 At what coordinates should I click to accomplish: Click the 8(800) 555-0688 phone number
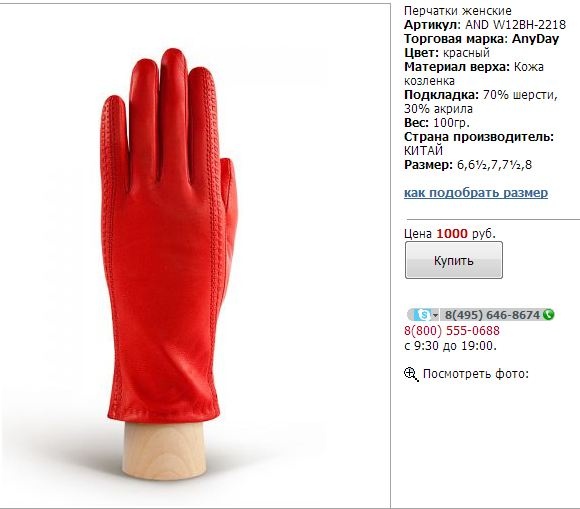coord(452,330)
